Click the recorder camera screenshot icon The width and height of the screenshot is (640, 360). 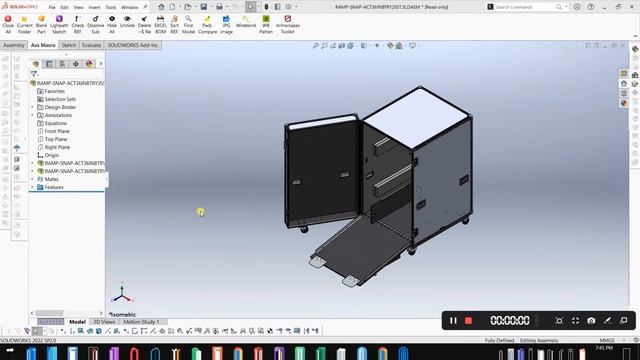point(591,321)
